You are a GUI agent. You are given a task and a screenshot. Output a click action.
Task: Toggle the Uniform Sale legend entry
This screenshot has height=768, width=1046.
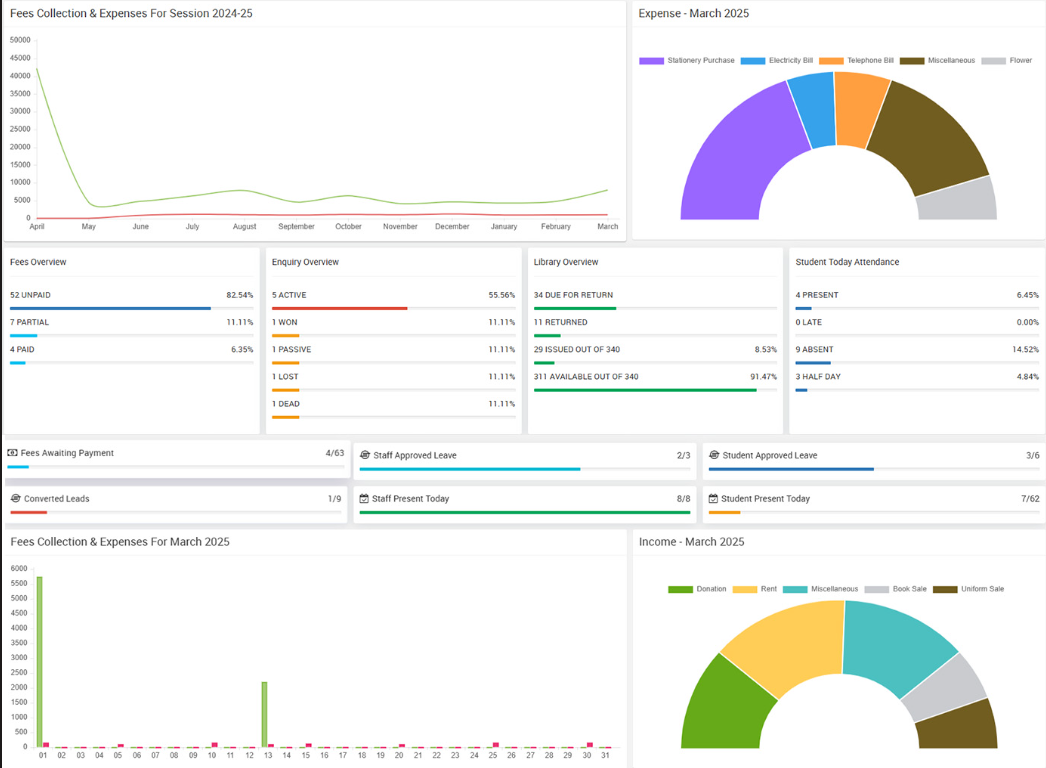point(970,589)
